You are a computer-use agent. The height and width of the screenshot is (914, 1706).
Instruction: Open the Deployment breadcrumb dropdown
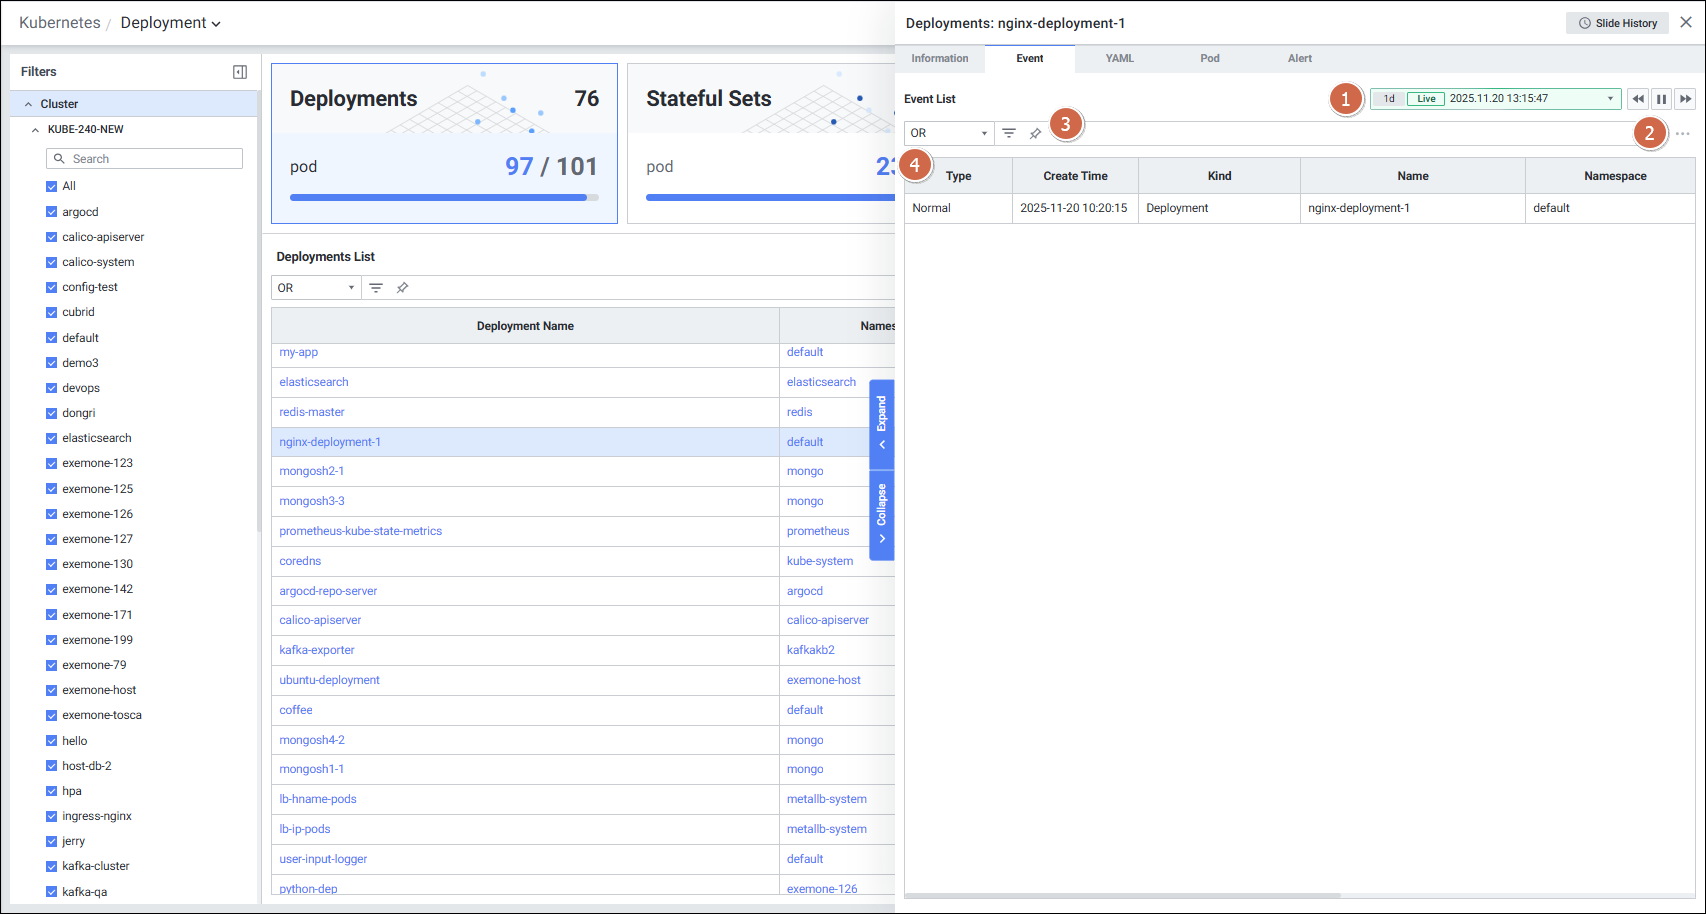click(170, 23)
